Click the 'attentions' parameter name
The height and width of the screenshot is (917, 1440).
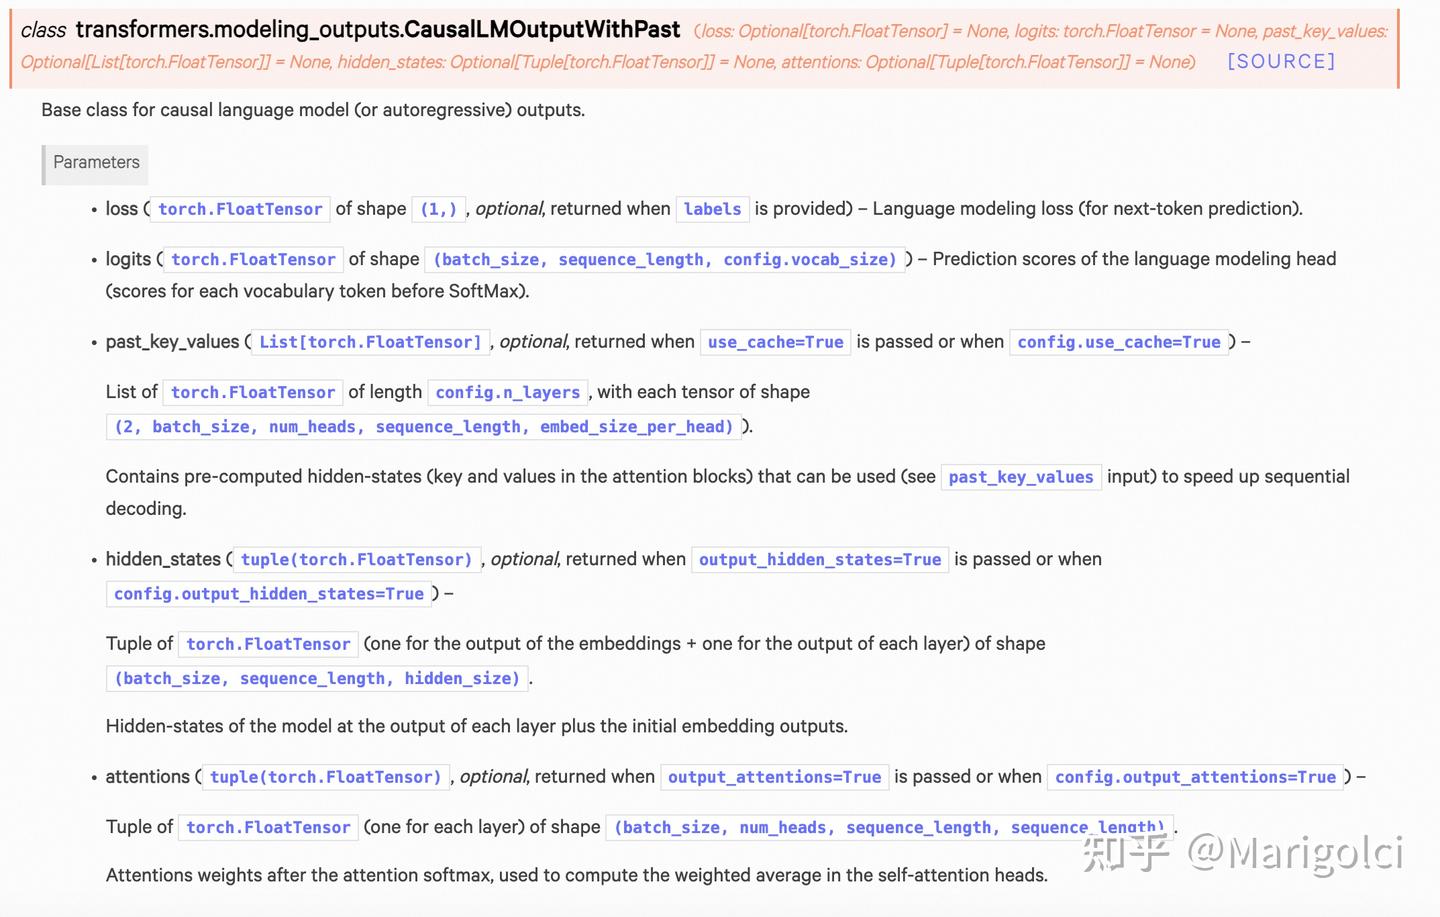147,777
